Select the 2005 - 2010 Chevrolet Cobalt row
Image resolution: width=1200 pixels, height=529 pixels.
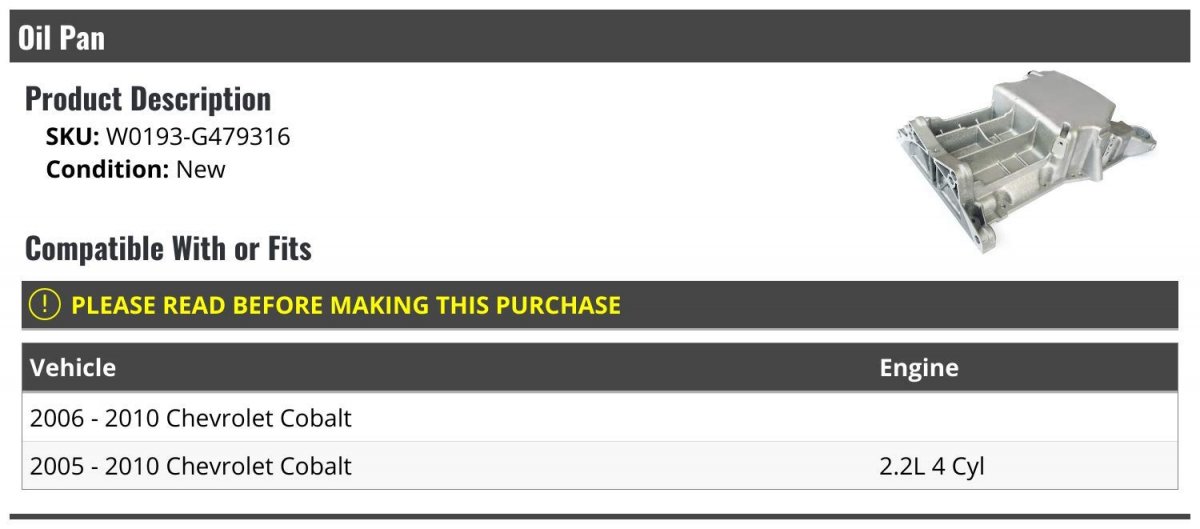(x=600, y=465)
